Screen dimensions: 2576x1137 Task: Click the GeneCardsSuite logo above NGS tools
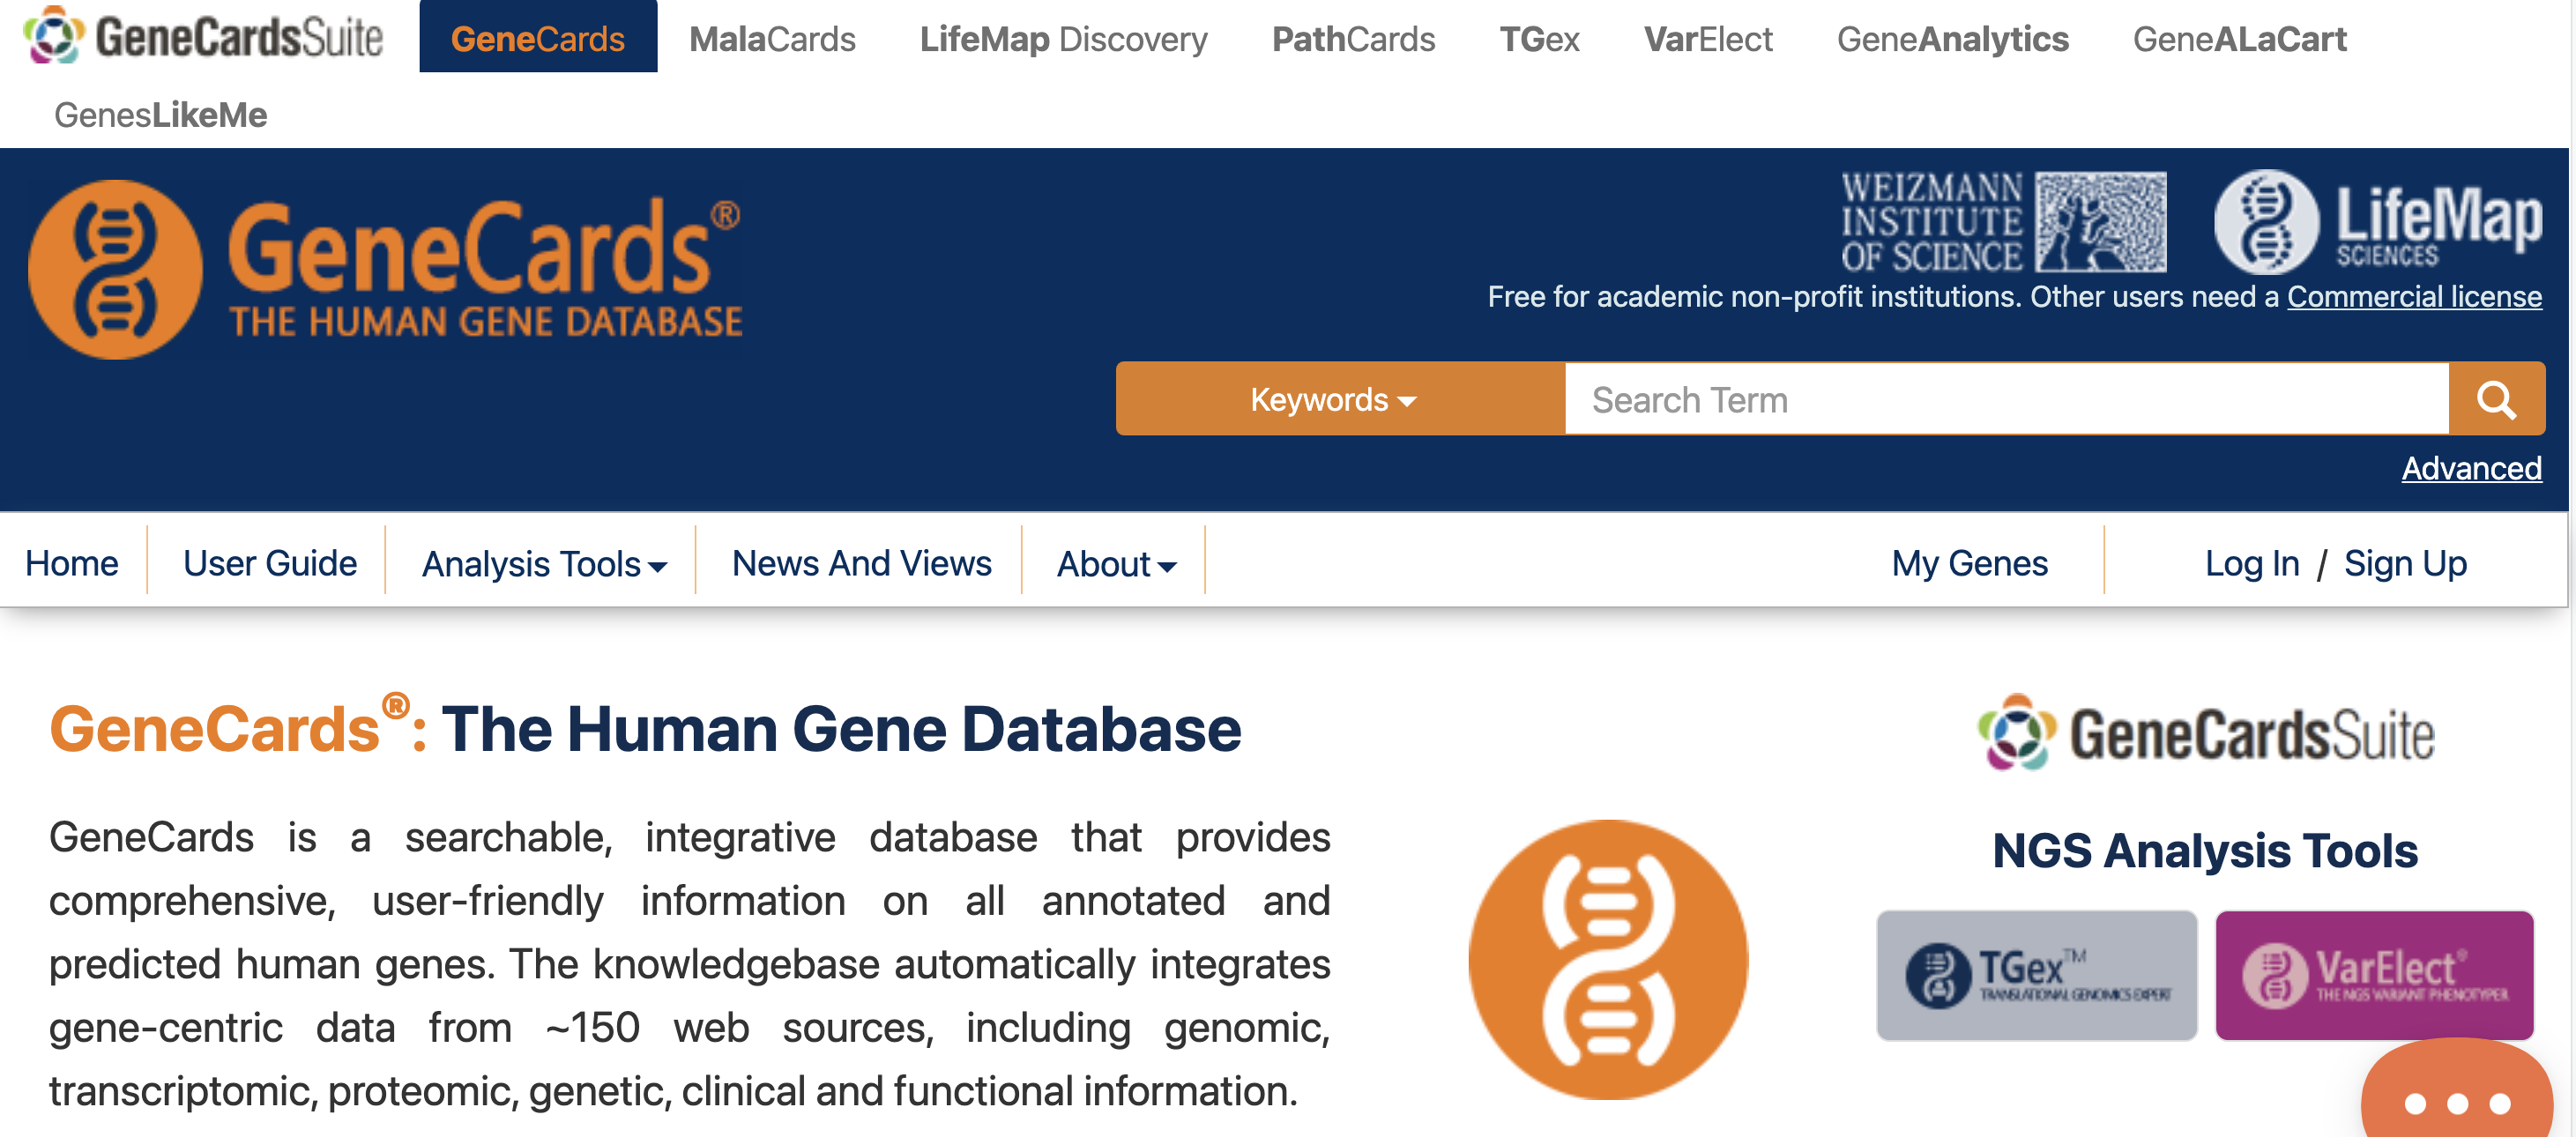pos(2205,733)
